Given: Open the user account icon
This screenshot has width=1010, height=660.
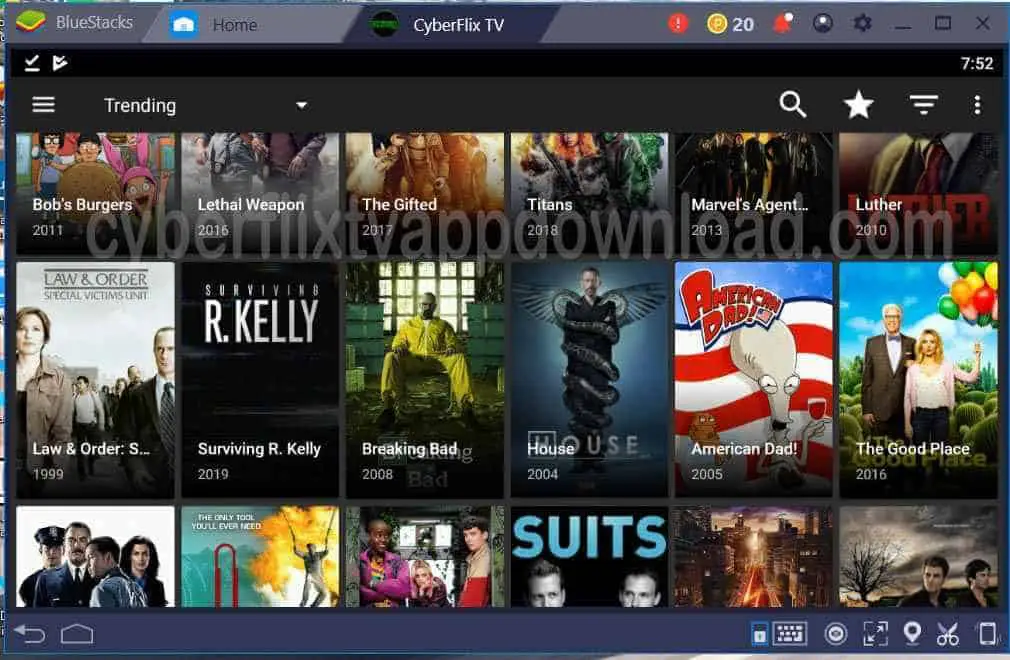Looking at the screenshot, I should (823, 23).
